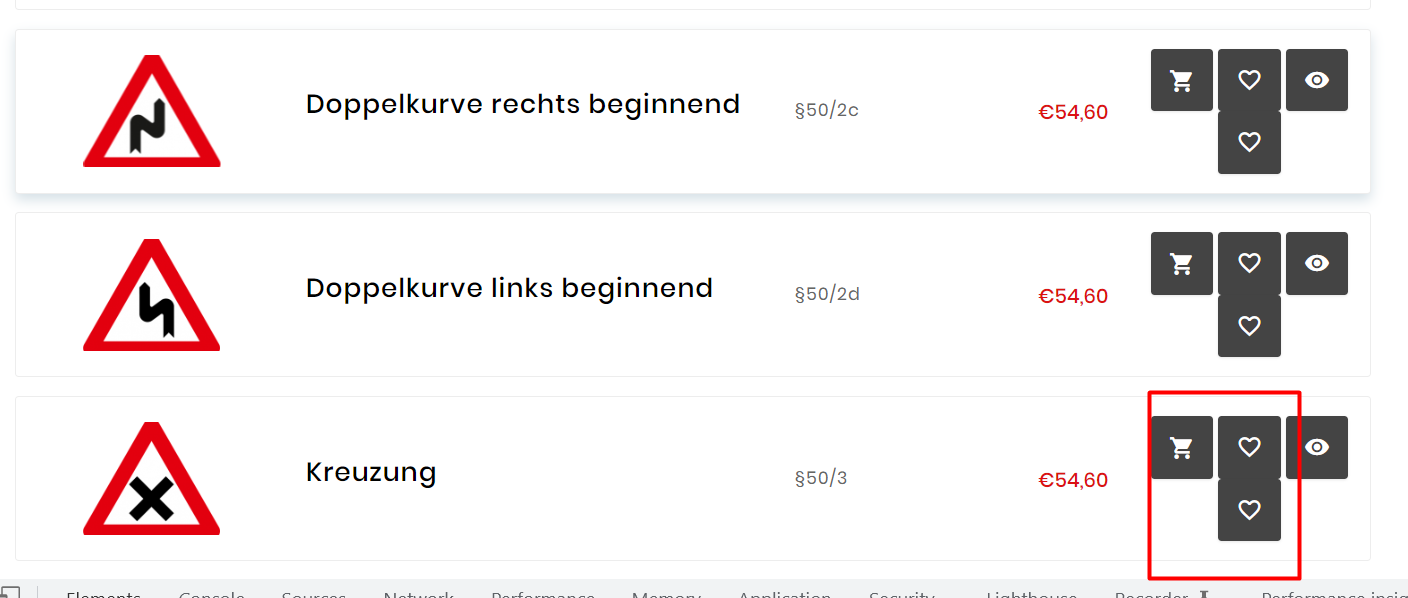Quick view Doppelkurve links beginnend via eye icon

click(x=1317, y=263)
